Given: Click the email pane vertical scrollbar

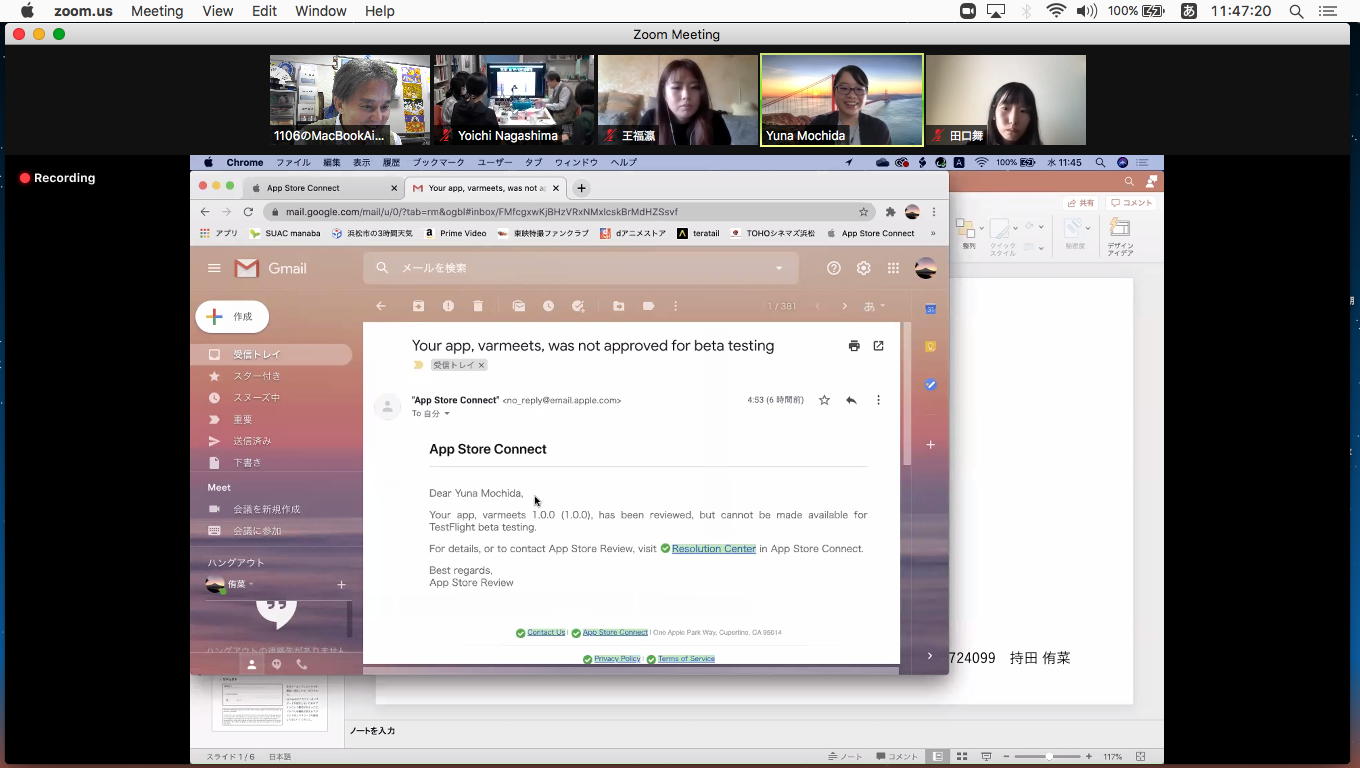Looking at the screenshot, I should click(x=906, y=394).
